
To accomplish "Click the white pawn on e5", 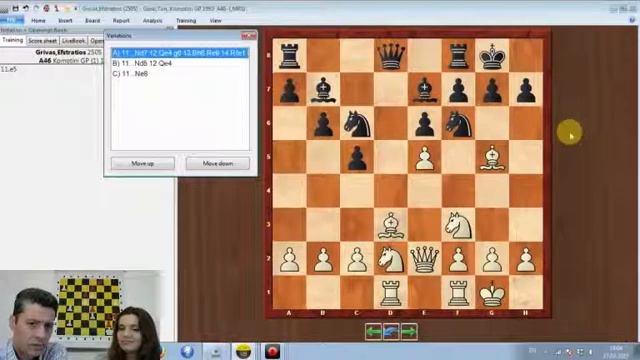I will (x=424, y=157).
